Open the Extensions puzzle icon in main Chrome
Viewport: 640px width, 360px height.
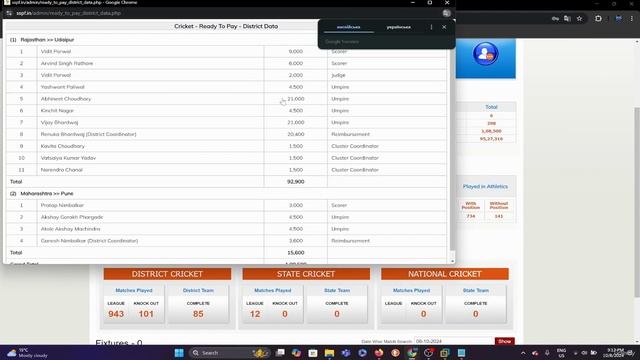[x=598, y=18]
